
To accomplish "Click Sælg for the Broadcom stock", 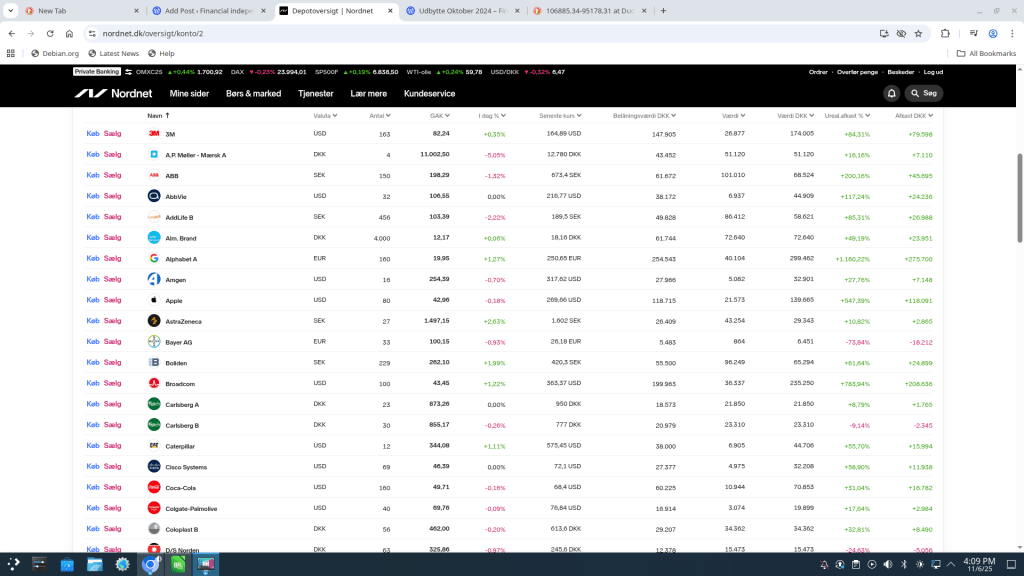I will coord(112,383).
